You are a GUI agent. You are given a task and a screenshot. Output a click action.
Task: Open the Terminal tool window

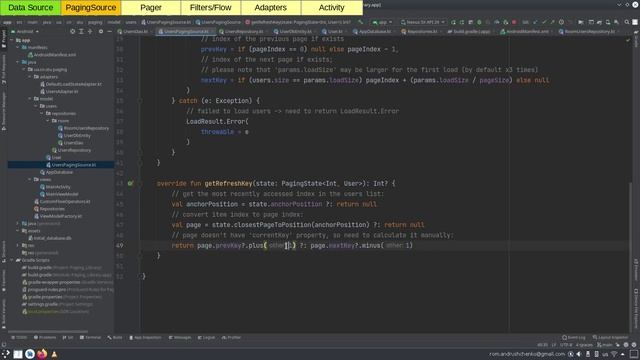tap(90, 338)
